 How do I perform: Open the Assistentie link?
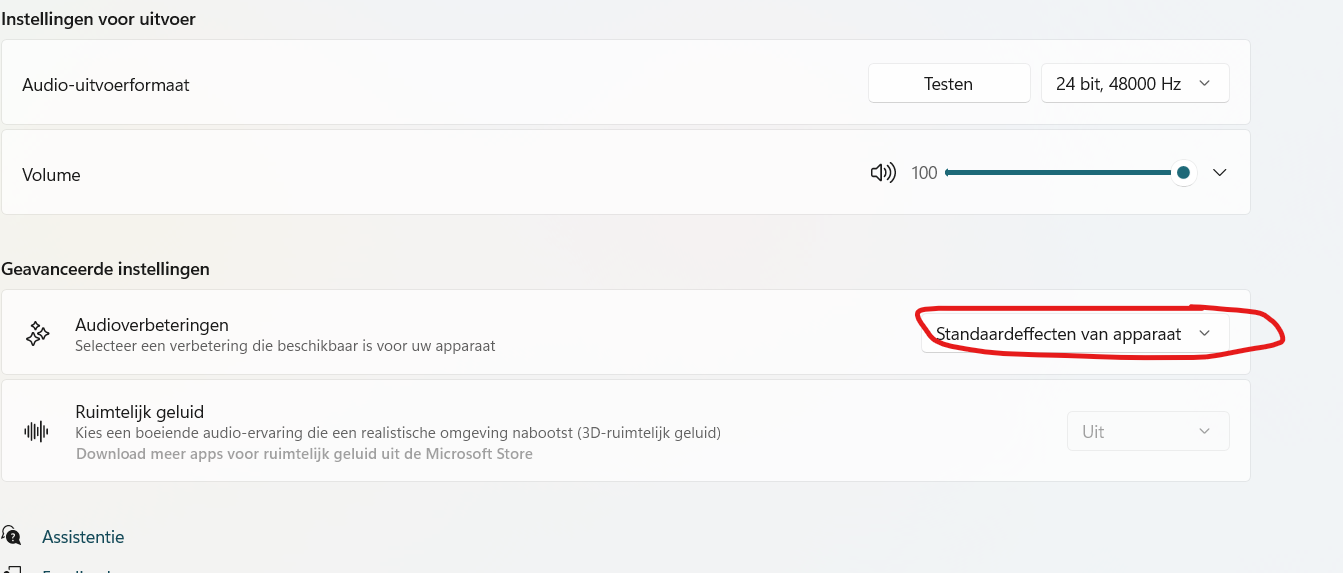tap(83, 537)
